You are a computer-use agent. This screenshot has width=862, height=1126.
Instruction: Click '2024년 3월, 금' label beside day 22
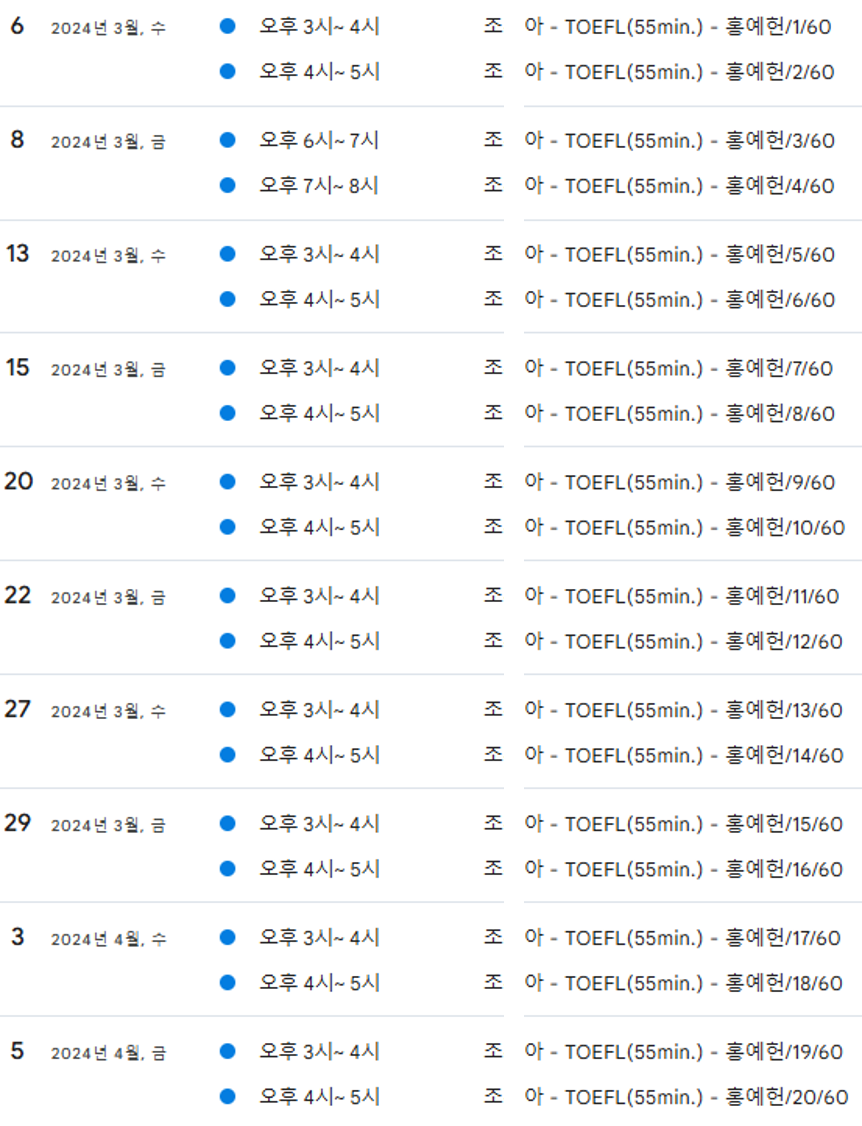(x=108, y=597)
